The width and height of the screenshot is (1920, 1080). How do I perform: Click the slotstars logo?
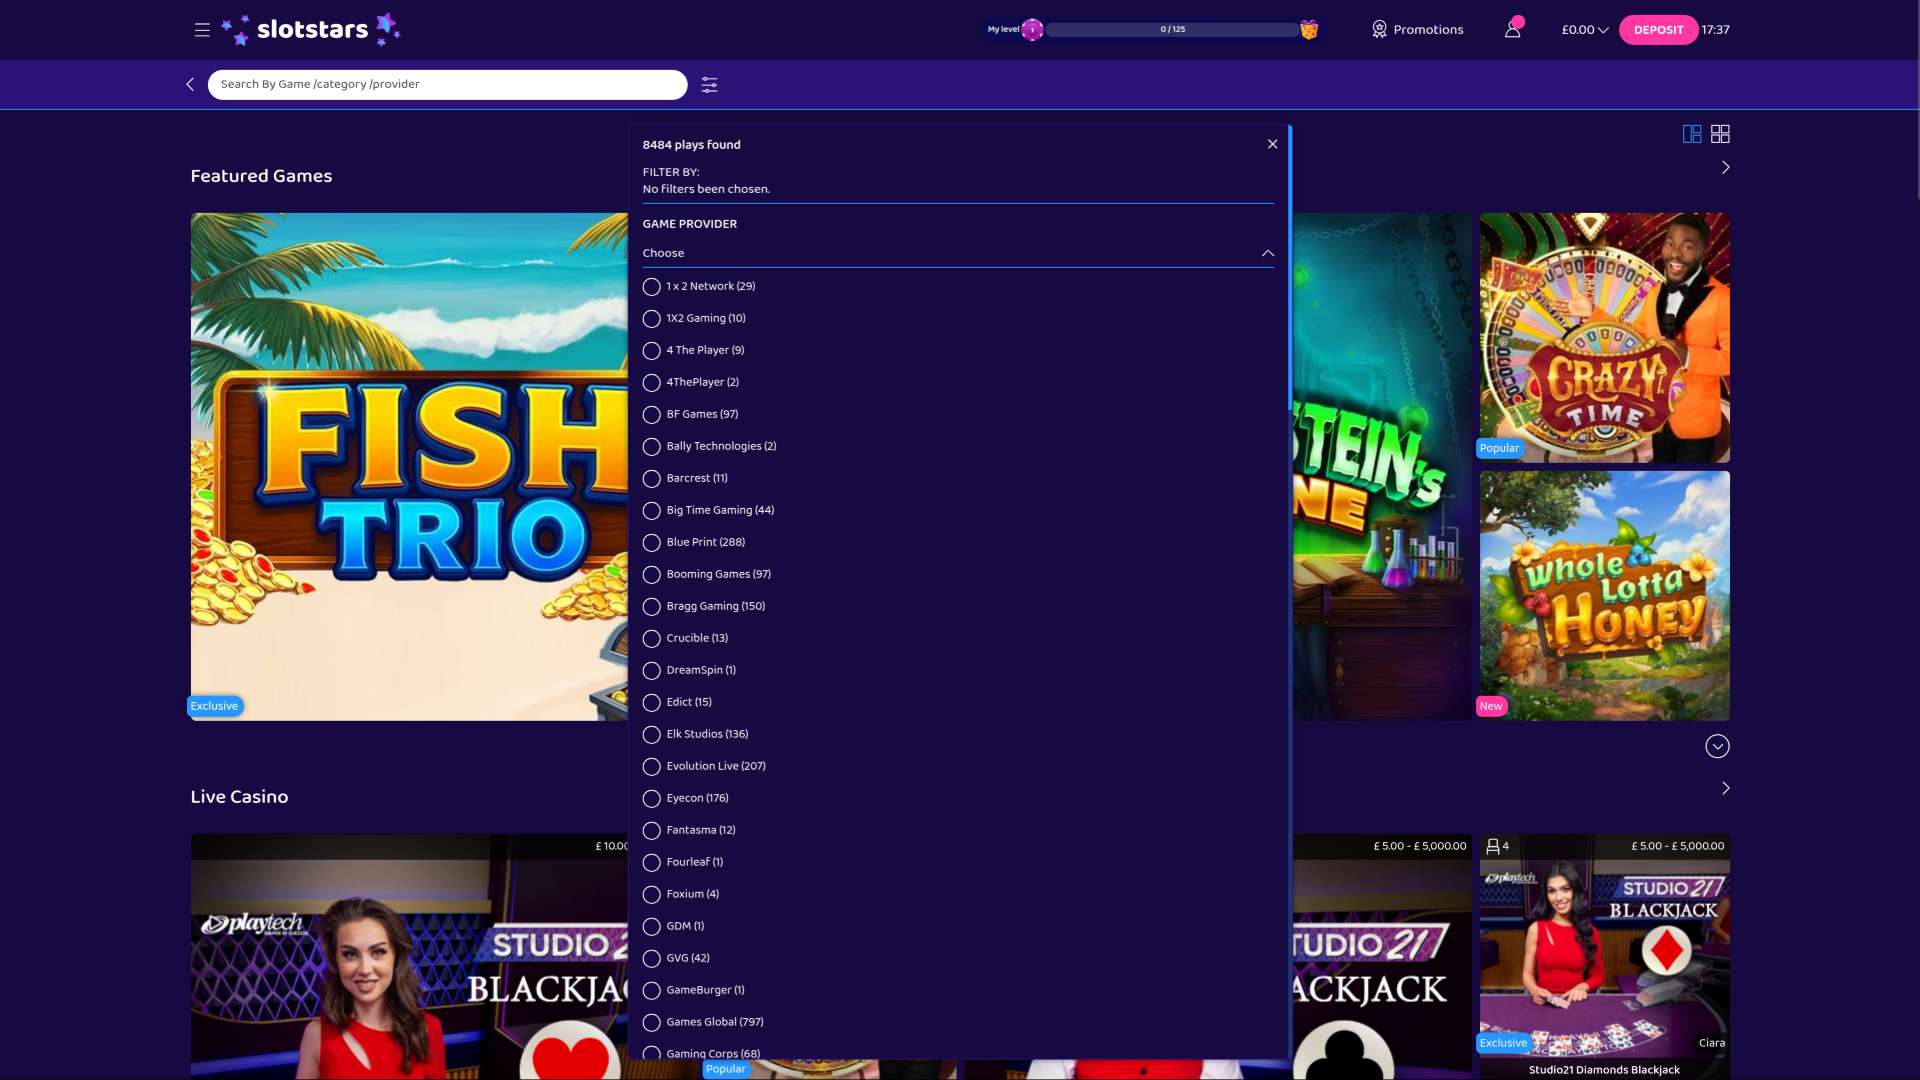click(311, 30)
